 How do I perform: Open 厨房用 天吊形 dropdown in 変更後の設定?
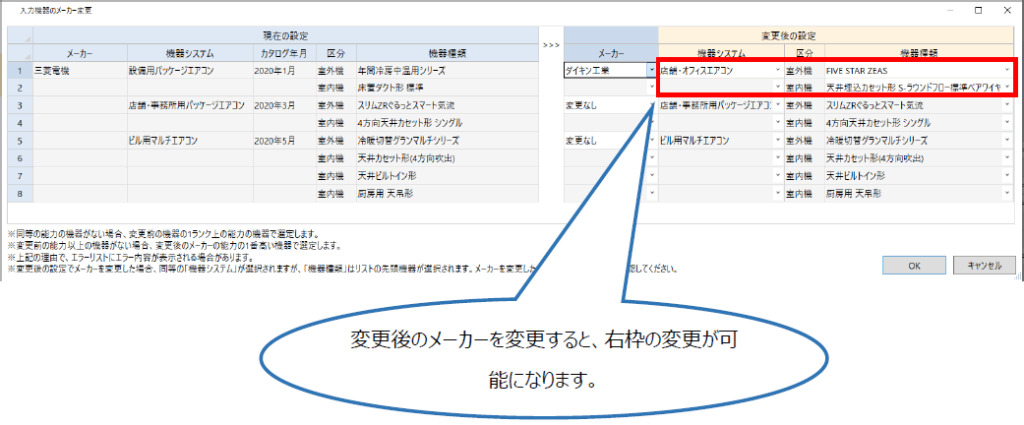pos(1007,192)
